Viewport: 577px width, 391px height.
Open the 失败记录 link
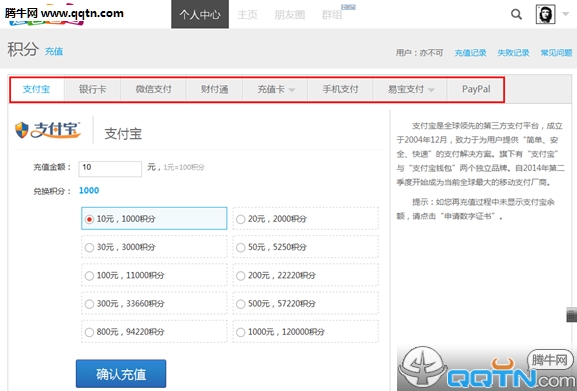coord(513,53)
